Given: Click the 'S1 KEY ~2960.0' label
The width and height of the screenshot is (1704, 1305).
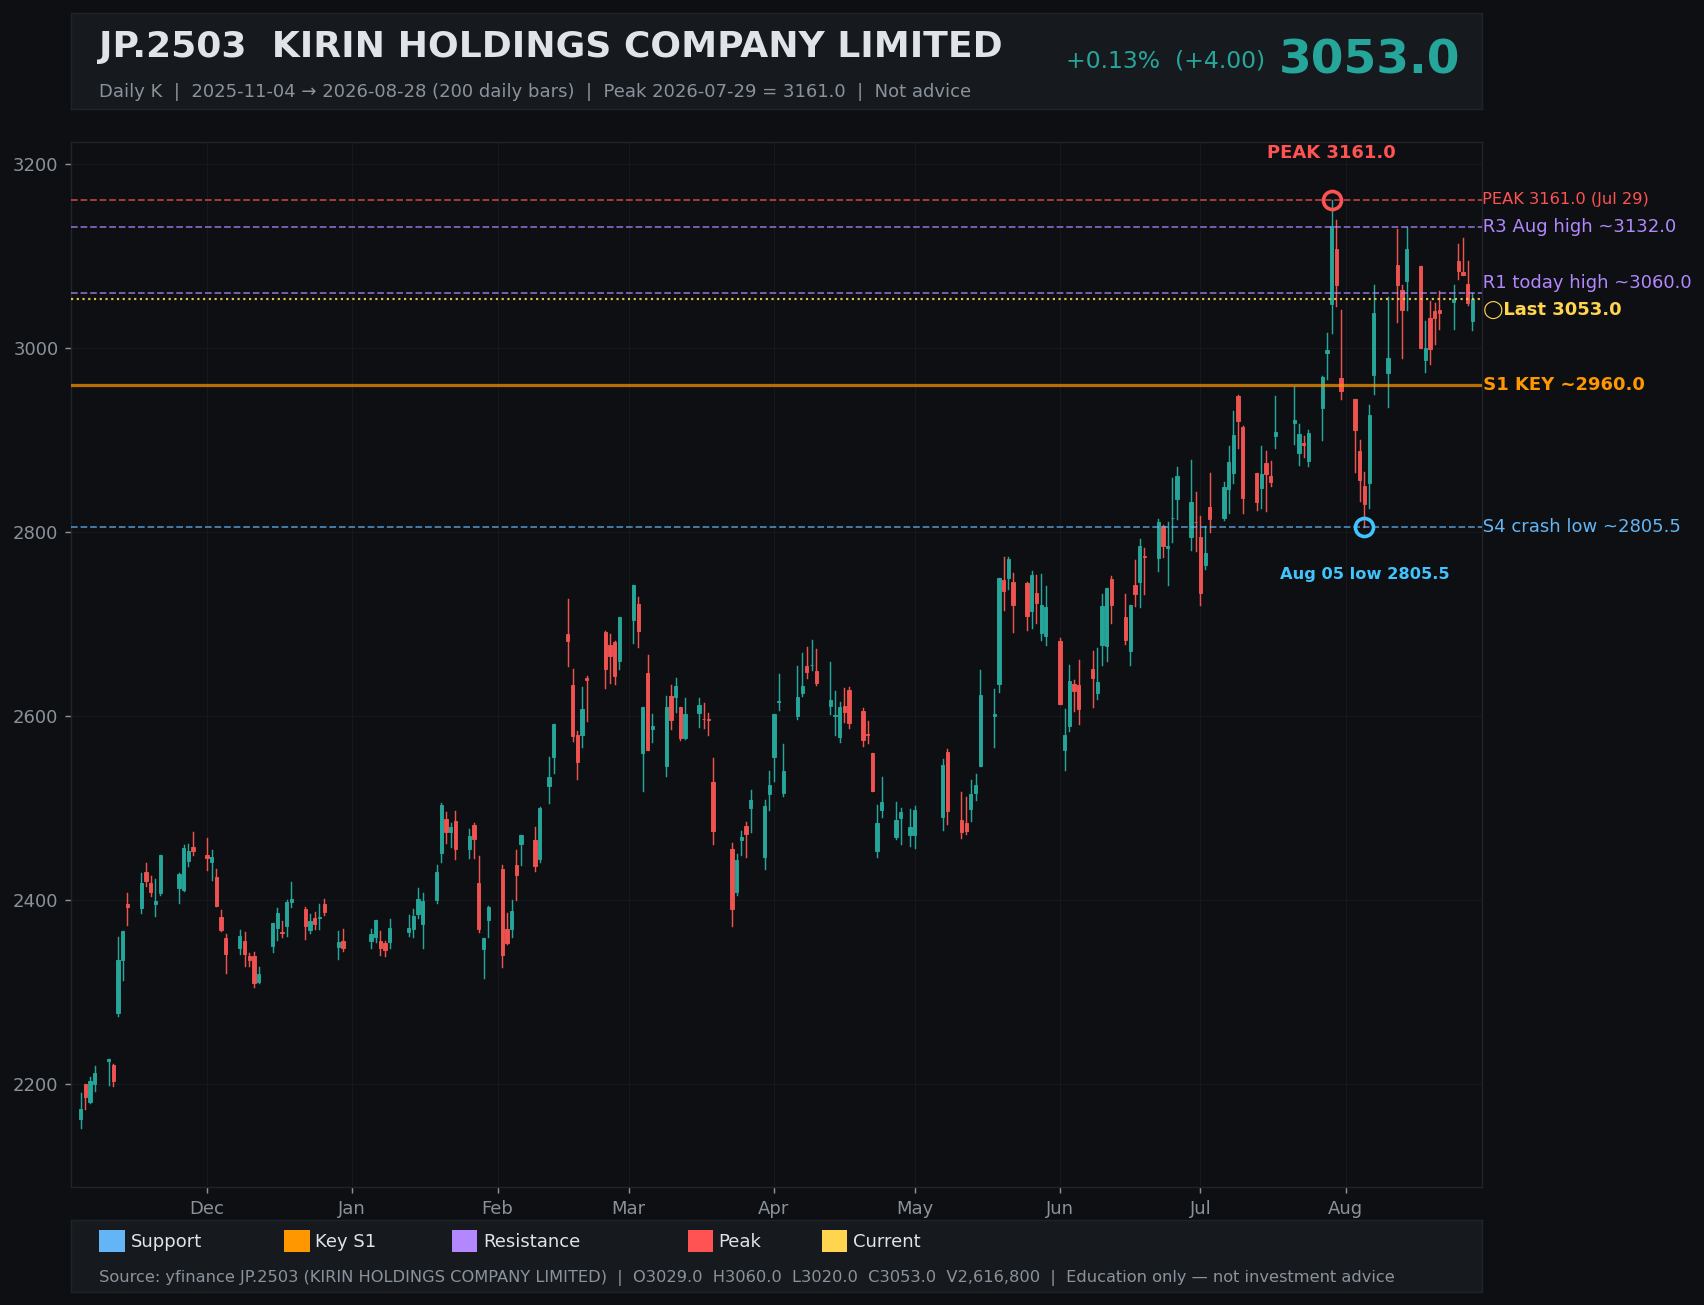Looking at the screenshot, I should click(1563, 384).
